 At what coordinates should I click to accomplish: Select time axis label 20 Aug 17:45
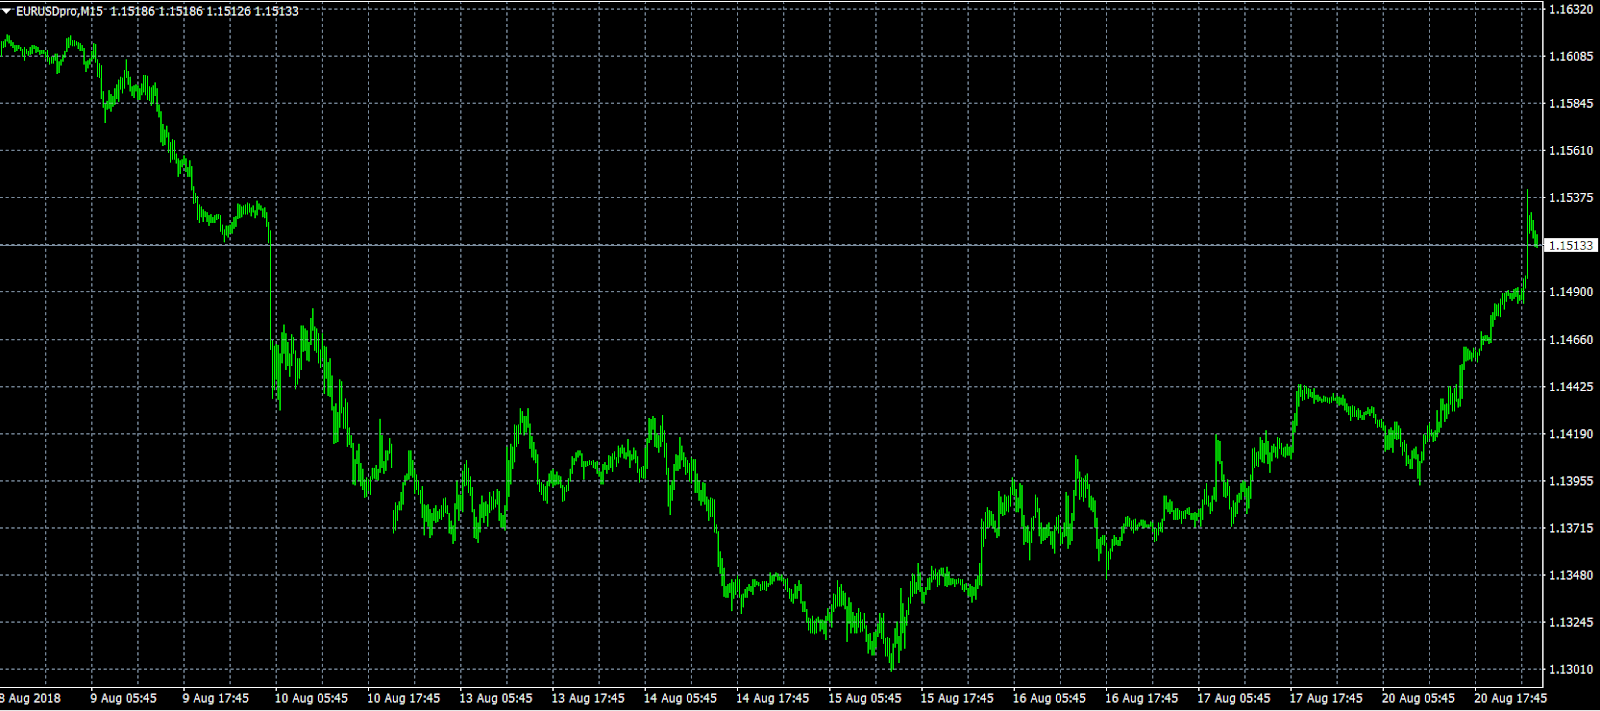(1510, 698)
